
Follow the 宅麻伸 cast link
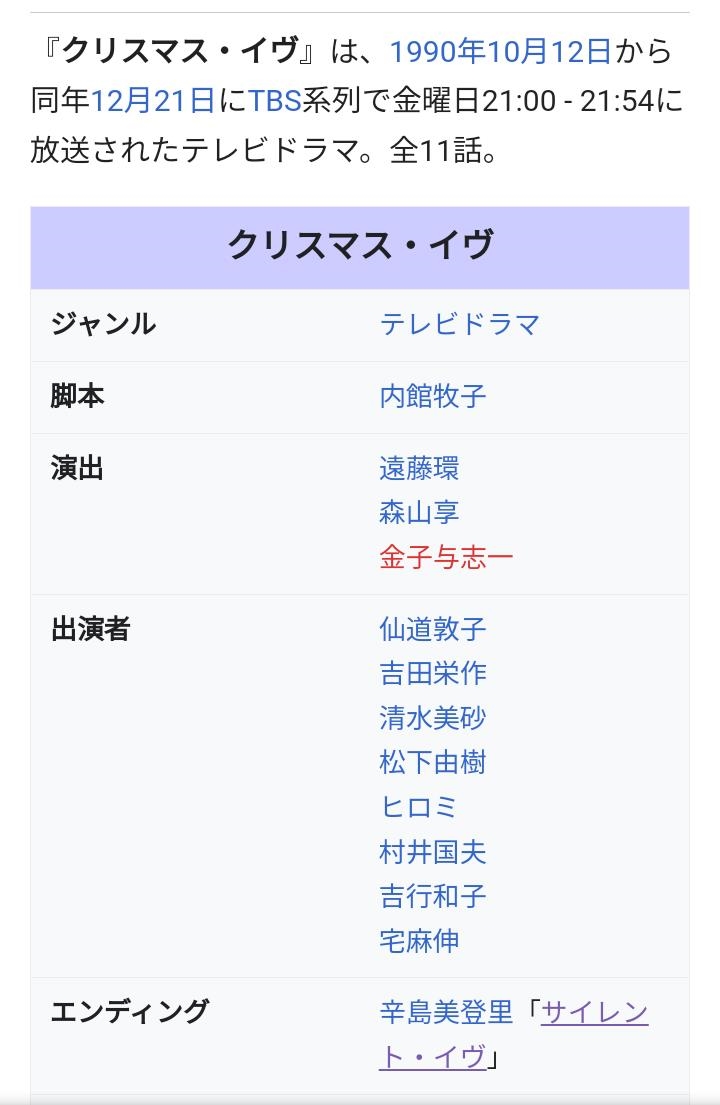[419, 941]
